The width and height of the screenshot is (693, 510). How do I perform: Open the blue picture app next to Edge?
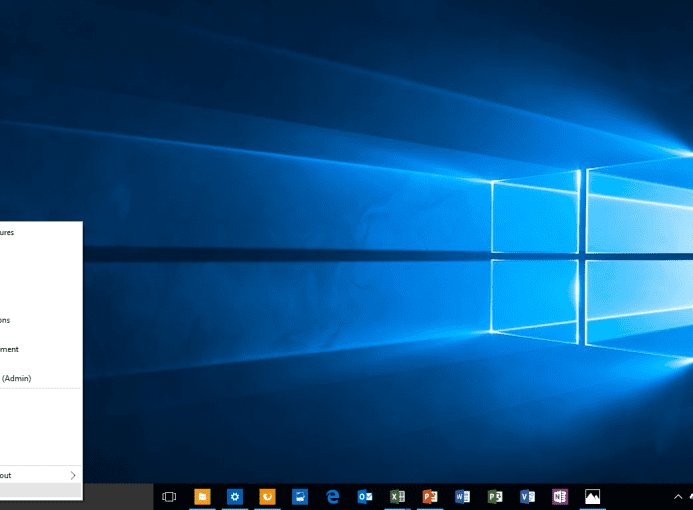pyautogui.click(x=300, y=497)
